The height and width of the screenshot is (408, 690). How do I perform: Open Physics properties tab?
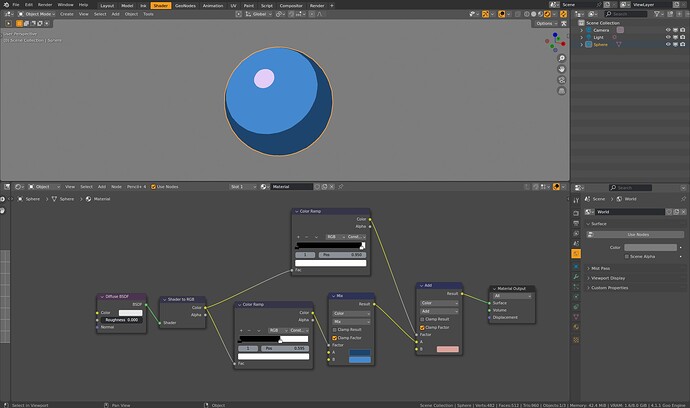[576, 297]
